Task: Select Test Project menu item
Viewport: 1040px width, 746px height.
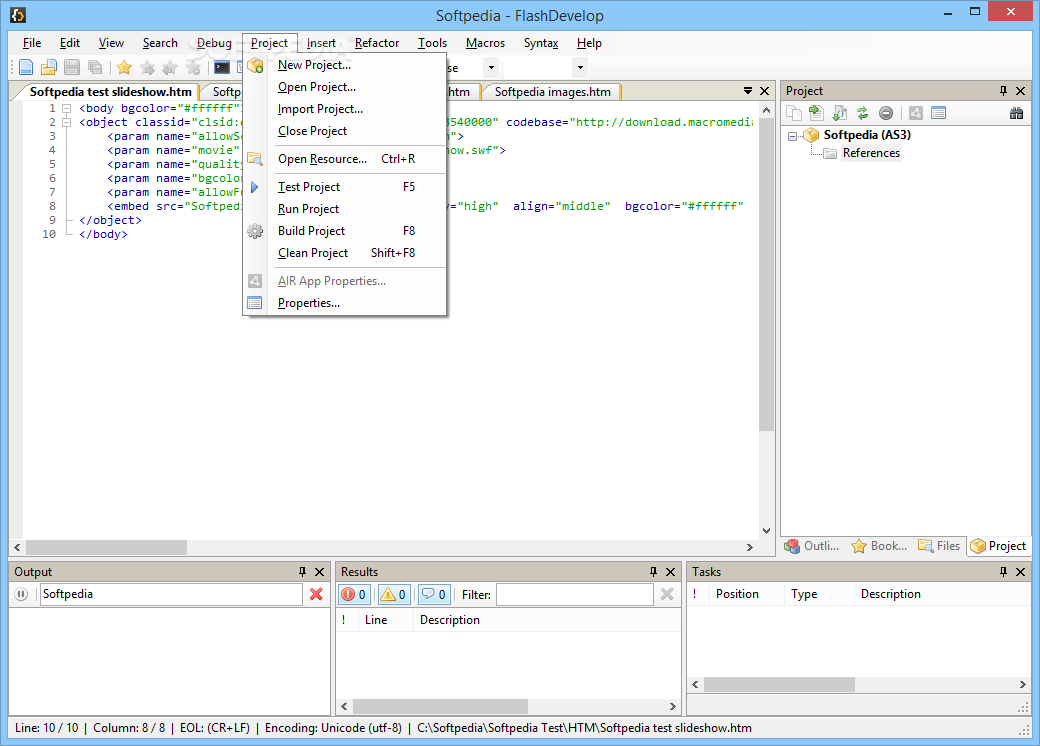Action: 344,187
